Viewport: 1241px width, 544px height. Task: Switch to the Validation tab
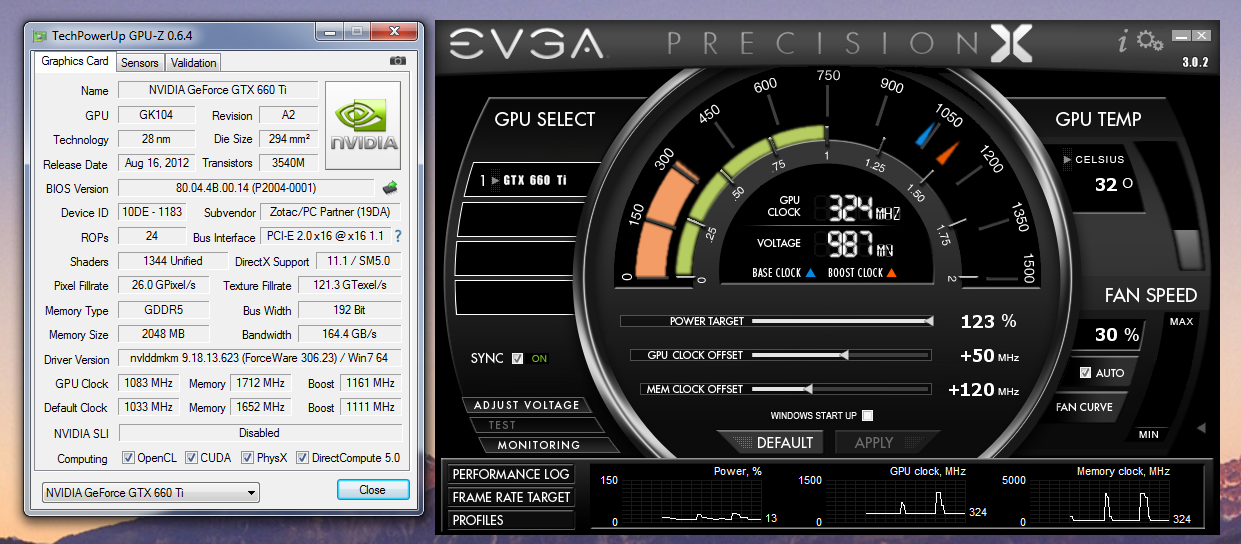(x=194, y=62)
